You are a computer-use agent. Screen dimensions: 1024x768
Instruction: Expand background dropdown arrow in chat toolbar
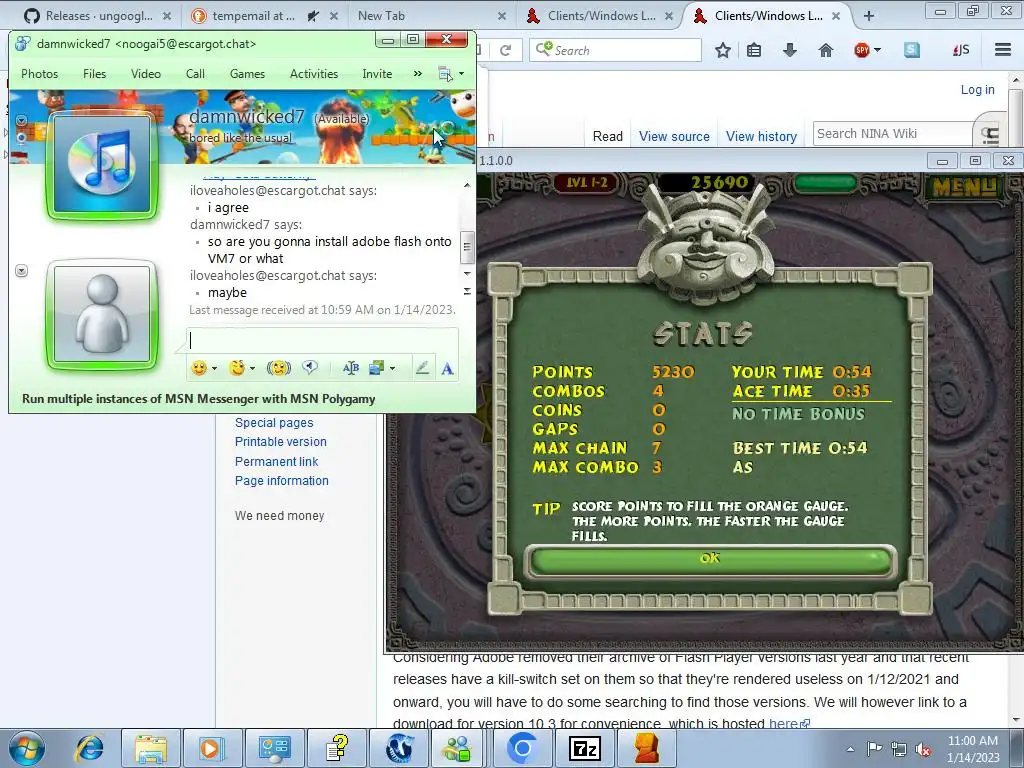pos(392,369)
